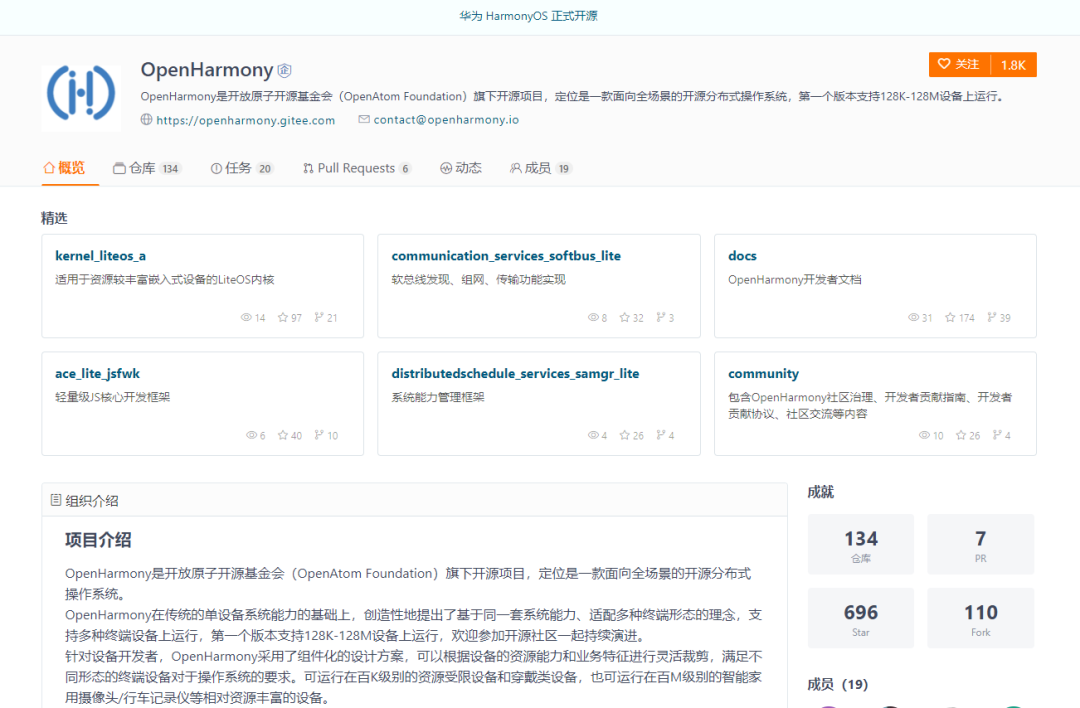Viewport: 1080px width, 708px height.
Task: Click the 1.8K followers count
Action: point(1013,65)
